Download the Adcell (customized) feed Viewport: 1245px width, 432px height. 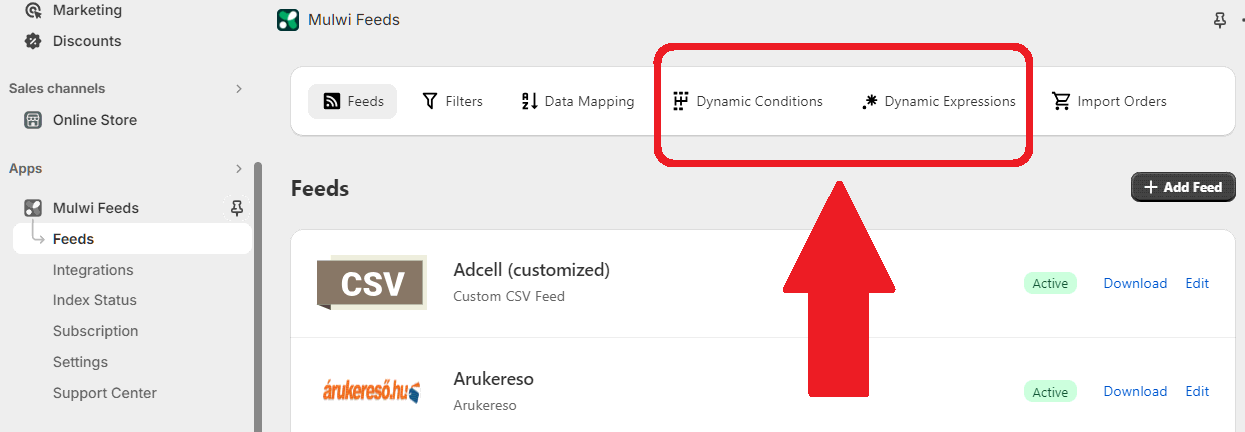(1135, 283)
